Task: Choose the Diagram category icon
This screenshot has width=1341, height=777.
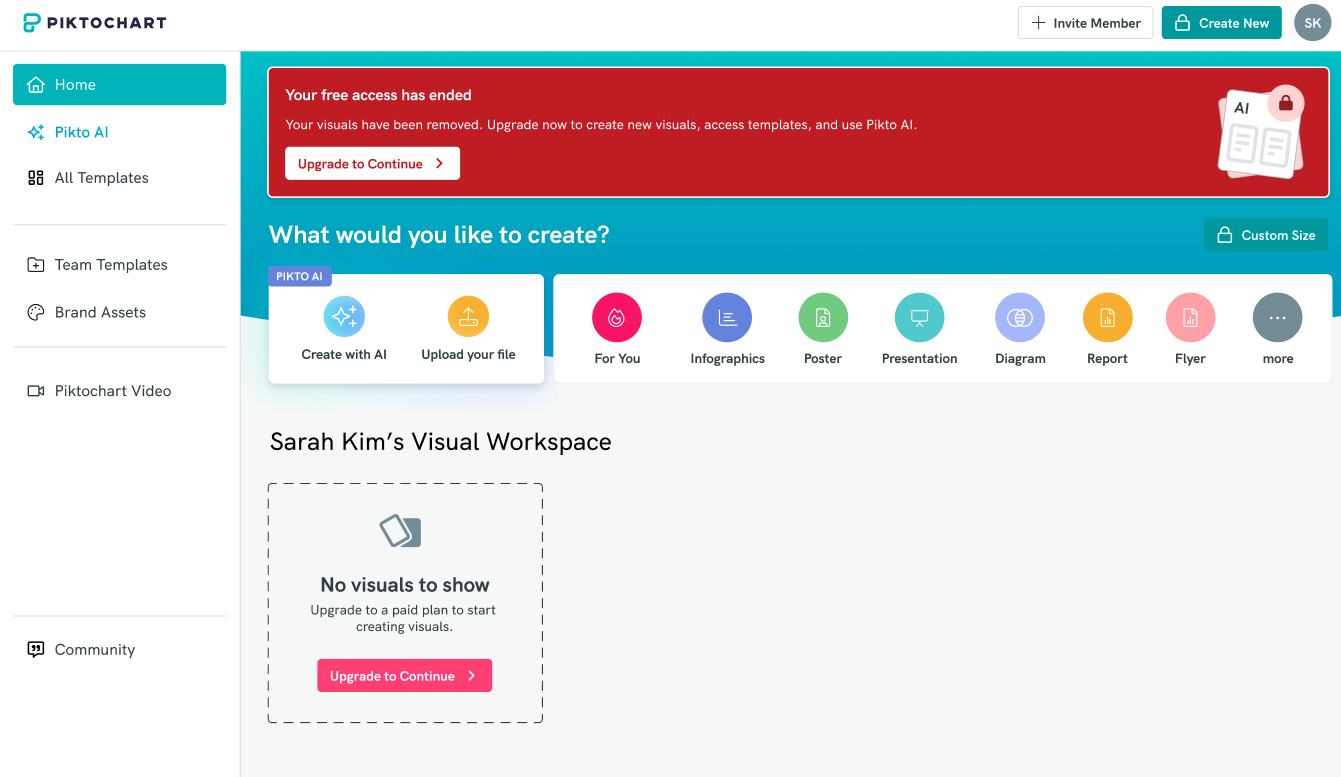Action: pyautogui.click(x=1020, y=318)
